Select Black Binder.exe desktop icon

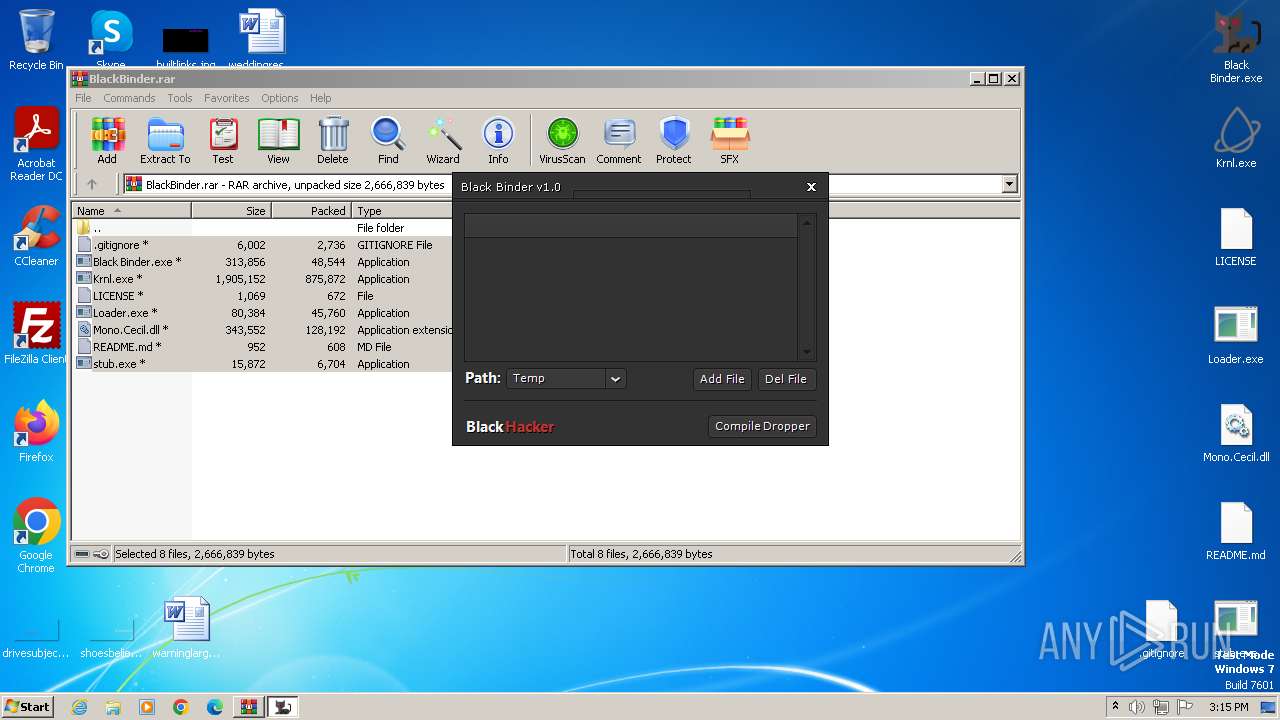[x=1236, y=47]
